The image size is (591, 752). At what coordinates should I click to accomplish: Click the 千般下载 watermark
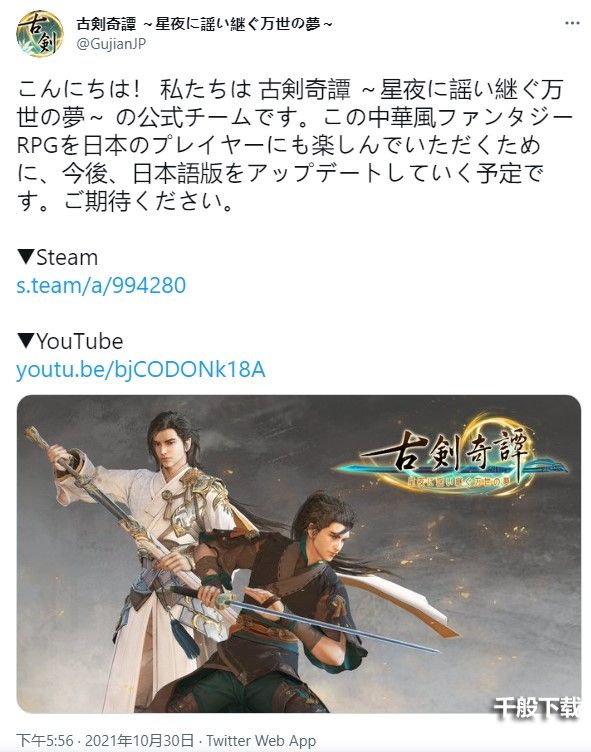pyautogui.click(x=537, y=708)
